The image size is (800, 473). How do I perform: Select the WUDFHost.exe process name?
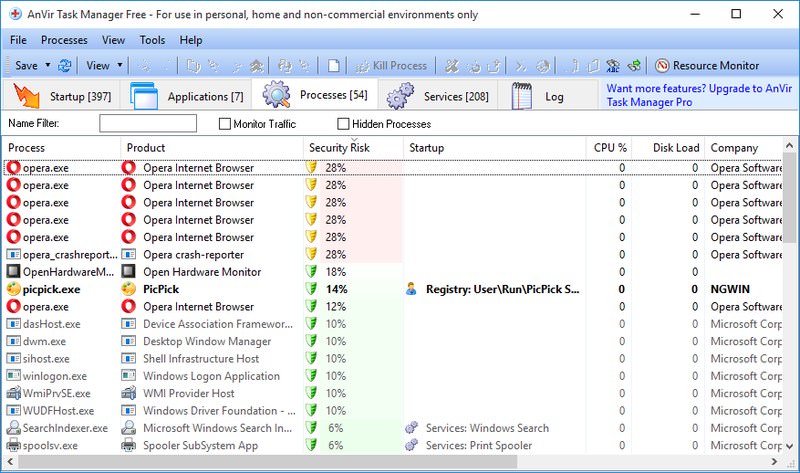click(58, 411)
